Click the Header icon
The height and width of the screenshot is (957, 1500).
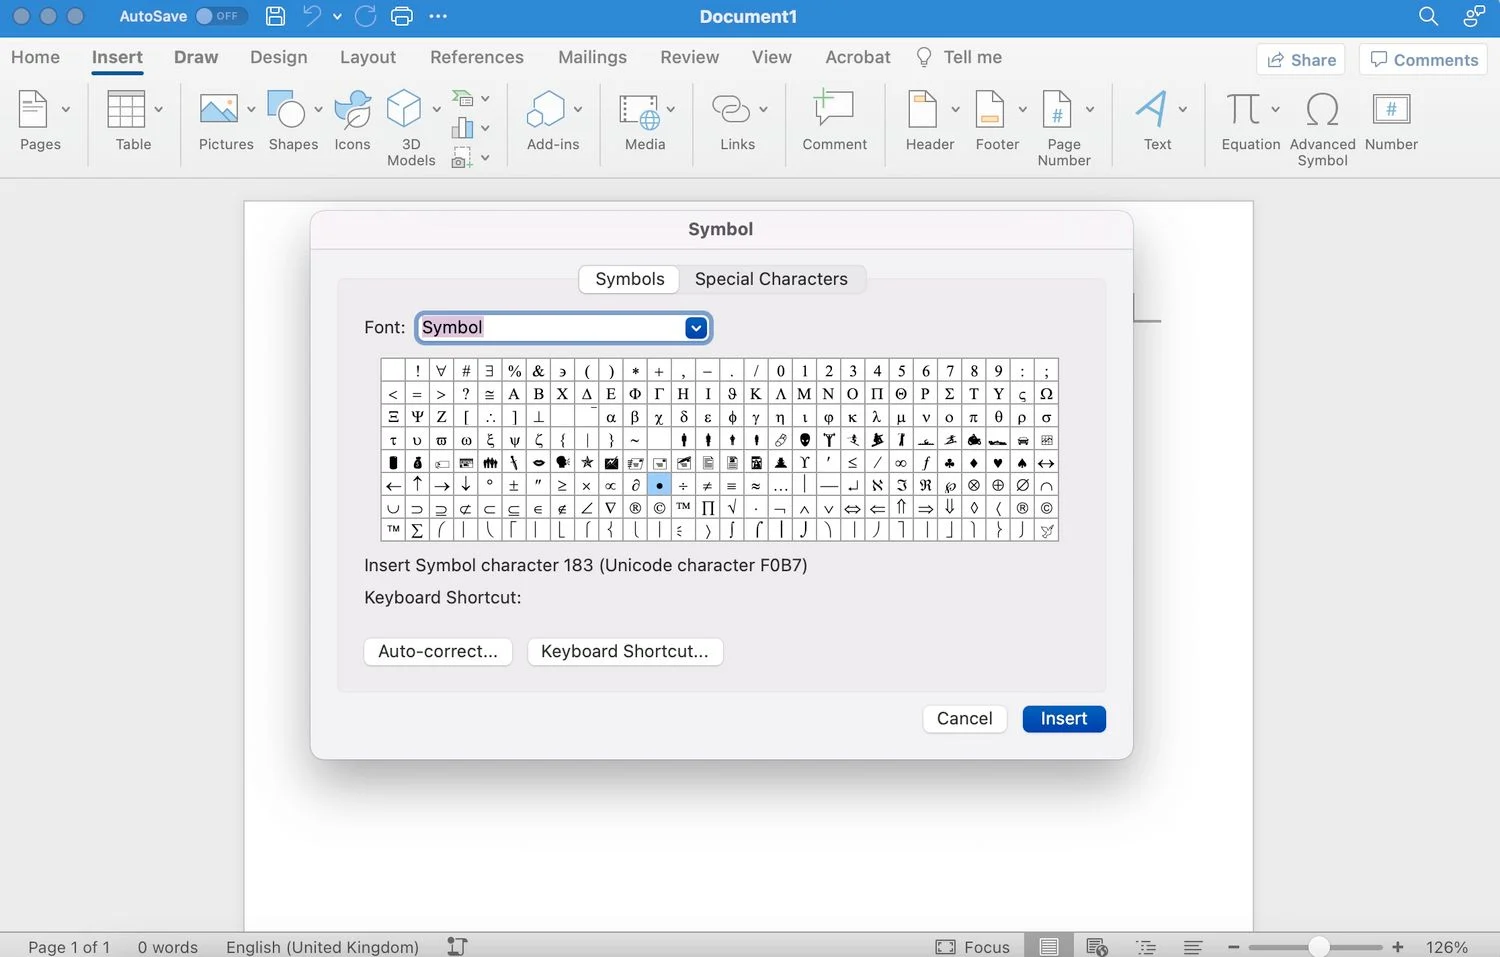point(922,109)
